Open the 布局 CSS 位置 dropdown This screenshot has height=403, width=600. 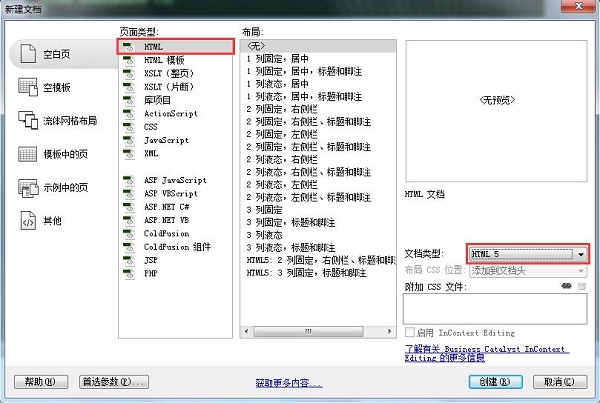(x=581, y=270)
